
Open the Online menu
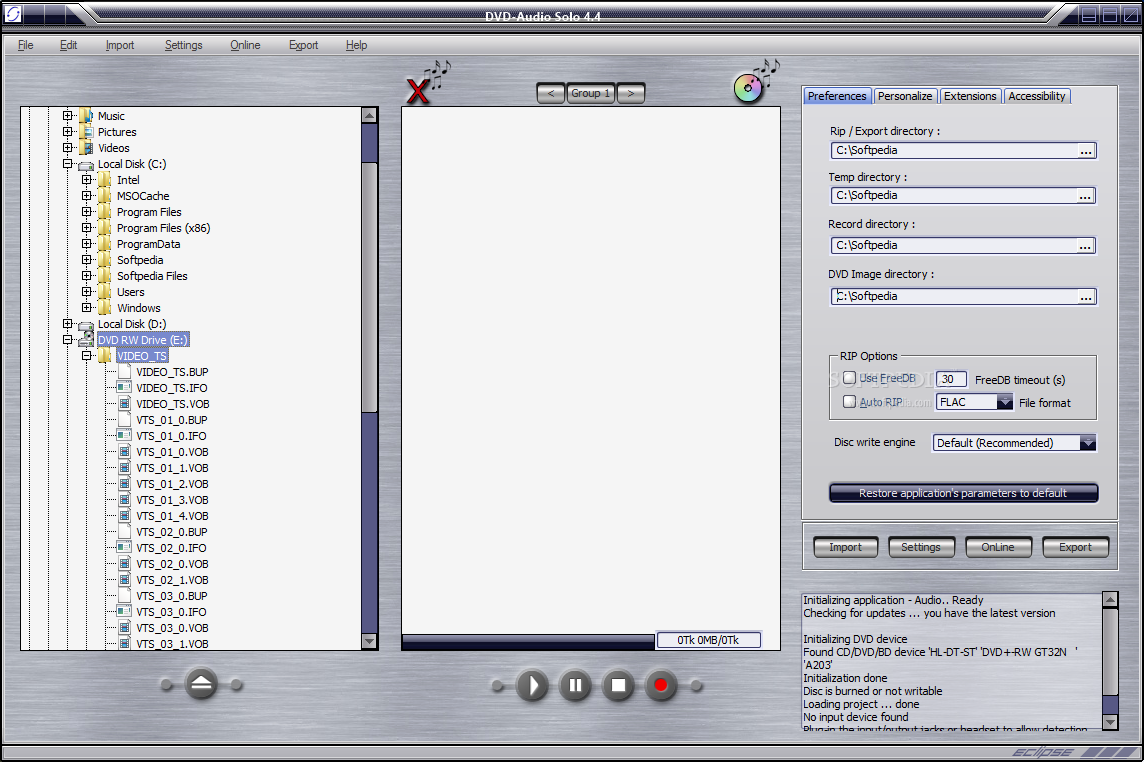tap(245, 45)
